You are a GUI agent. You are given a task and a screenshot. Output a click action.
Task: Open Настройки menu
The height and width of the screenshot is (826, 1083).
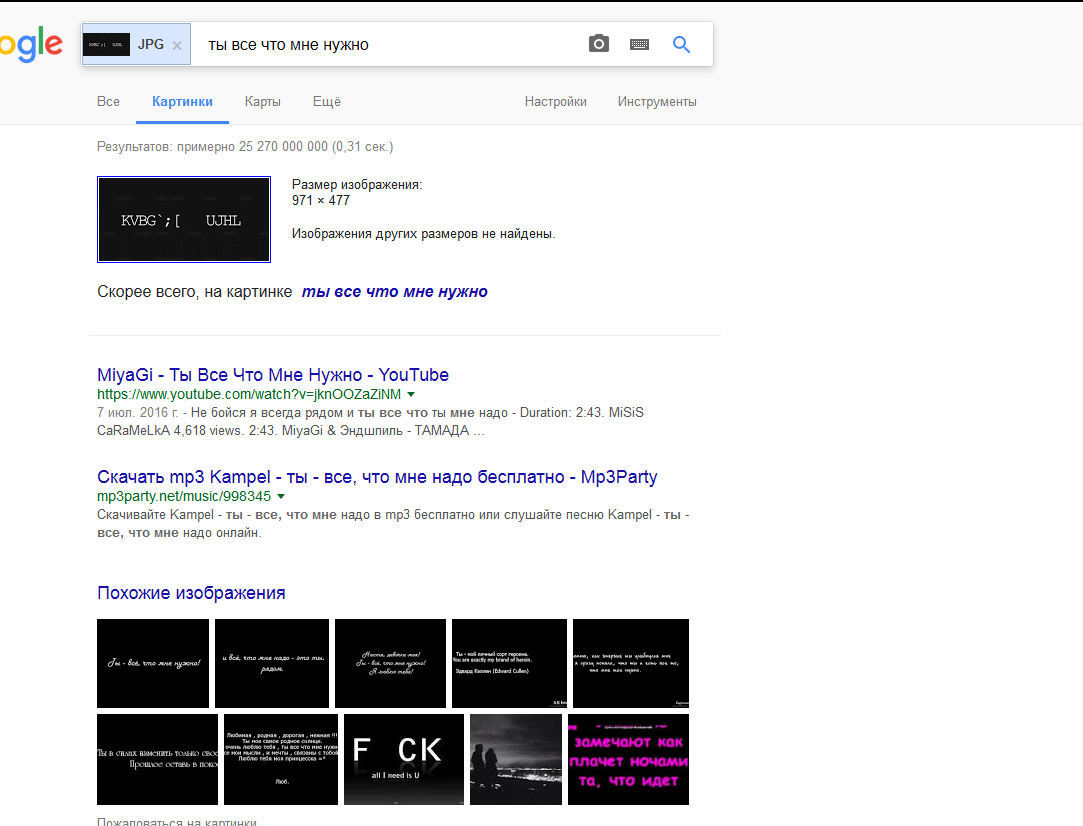point(555,102)
